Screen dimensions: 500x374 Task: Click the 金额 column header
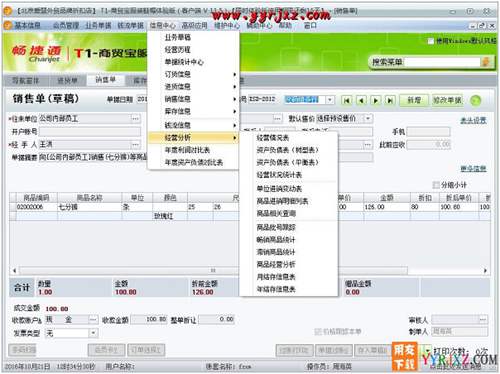click(x=387, y=198)
